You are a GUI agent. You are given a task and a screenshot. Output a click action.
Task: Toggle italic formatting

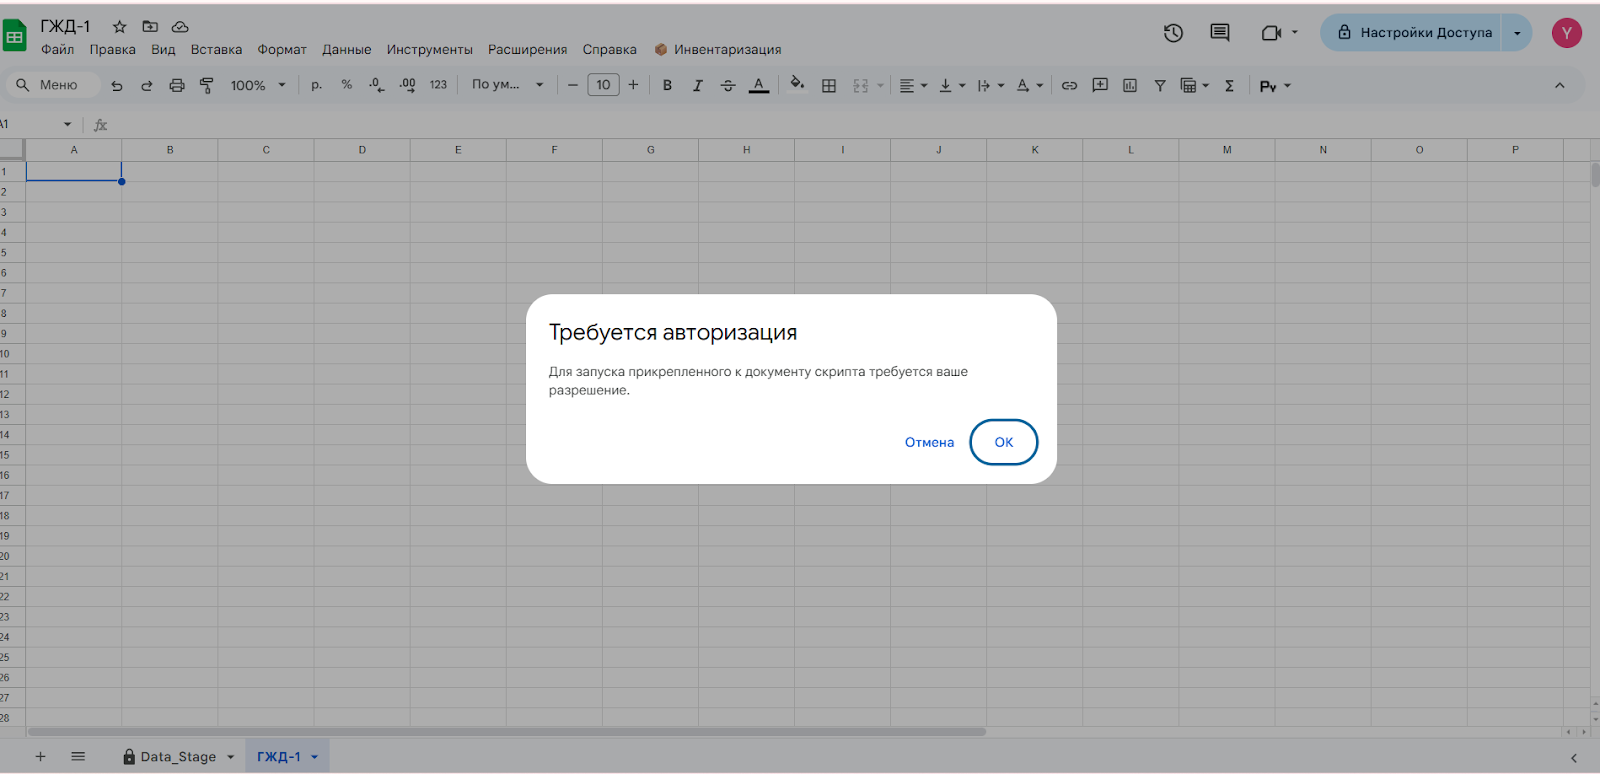pyautogui.click(x=697, y=86)
